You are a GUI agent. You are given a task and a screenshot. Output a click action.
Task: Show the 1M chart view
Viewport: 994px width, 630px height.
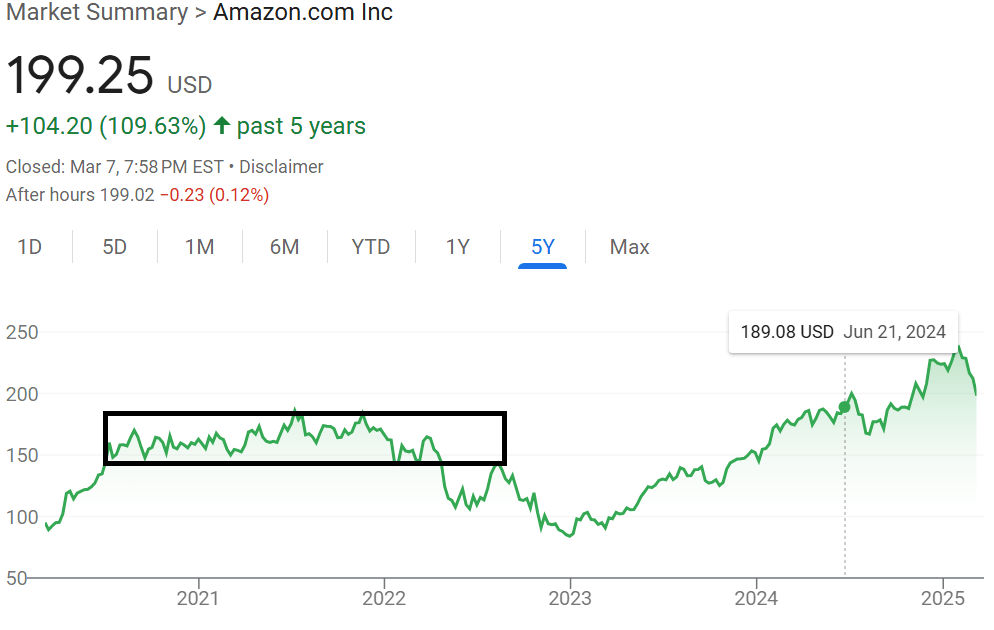click(x=200, y=247)
